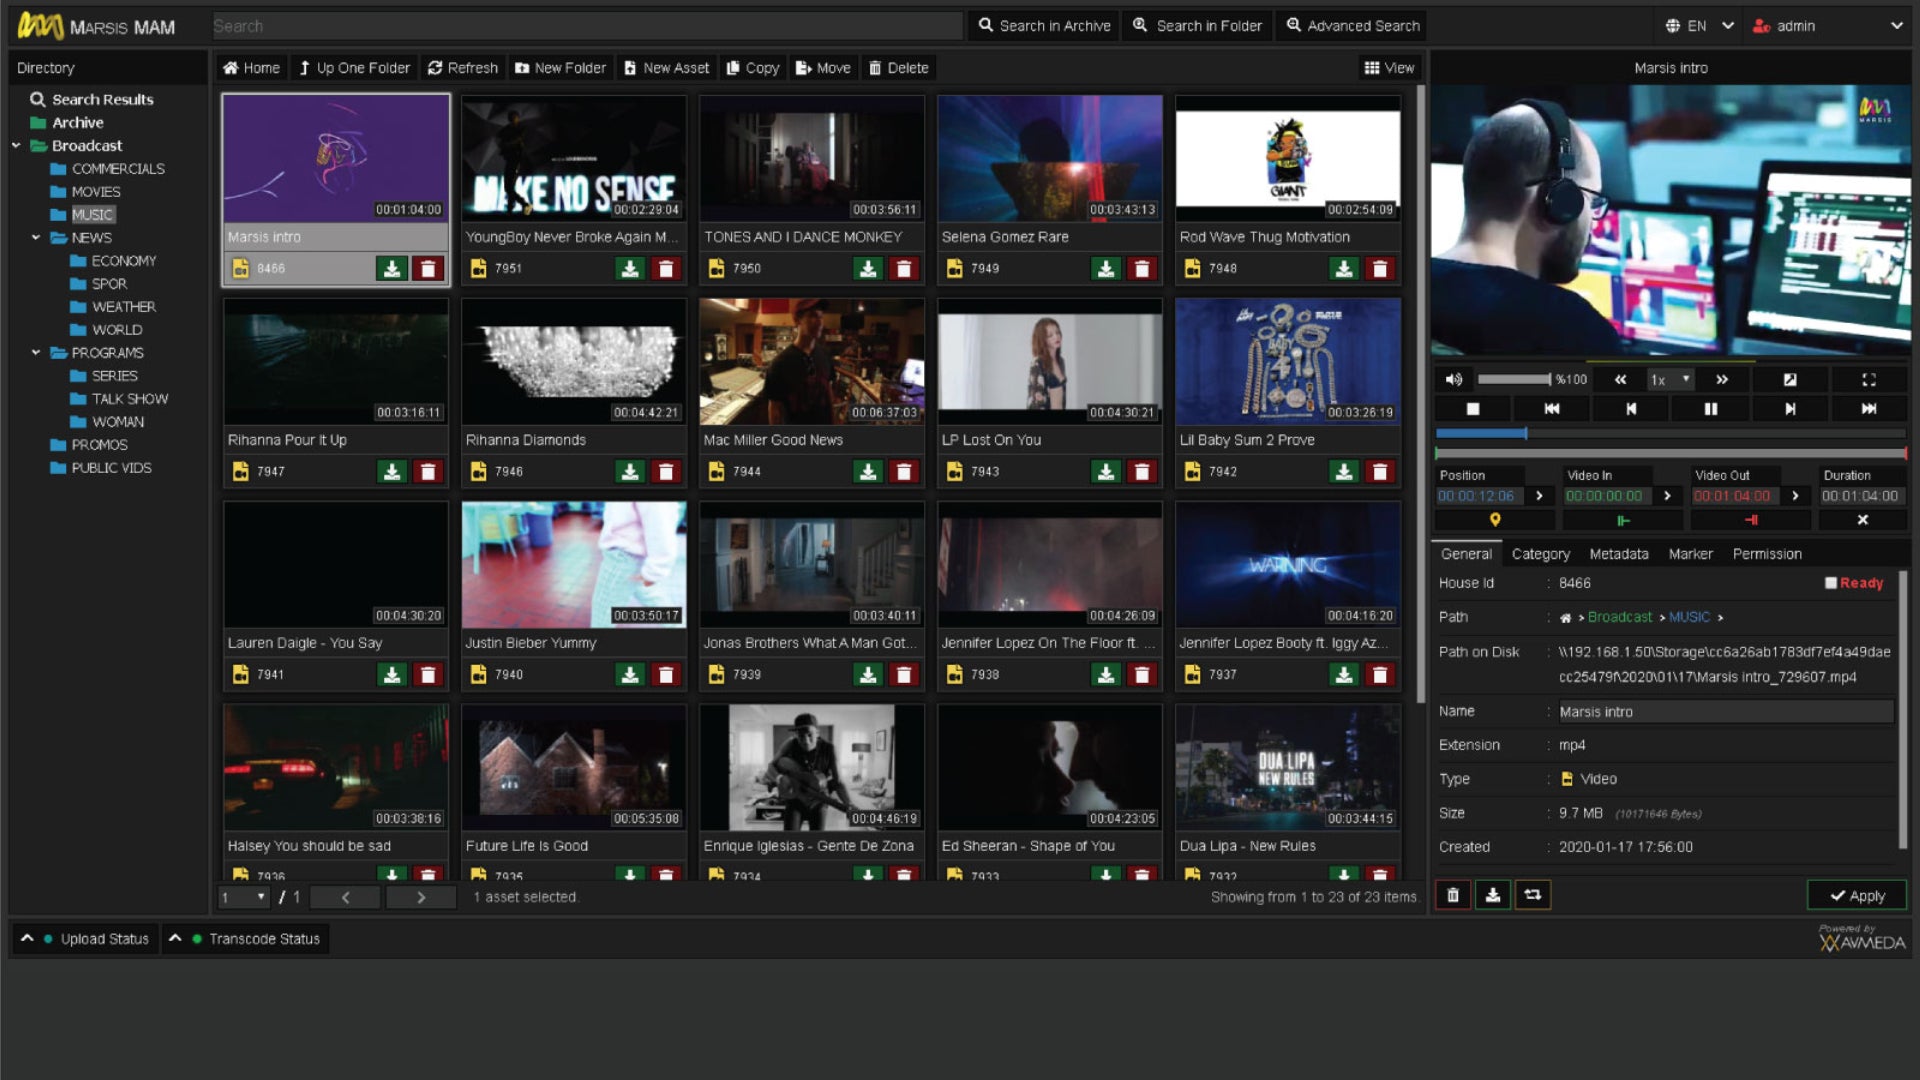Click the Apply button
The height and width of the screenshot is (1080, 1920).
(1856, 895)
